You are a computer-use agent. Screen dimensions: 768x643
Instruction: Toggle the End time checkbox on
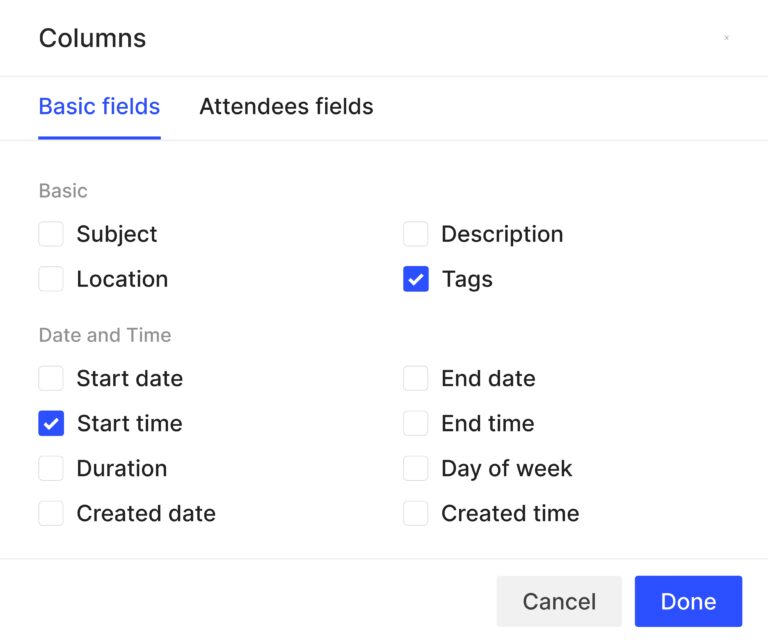click(416, 424)
